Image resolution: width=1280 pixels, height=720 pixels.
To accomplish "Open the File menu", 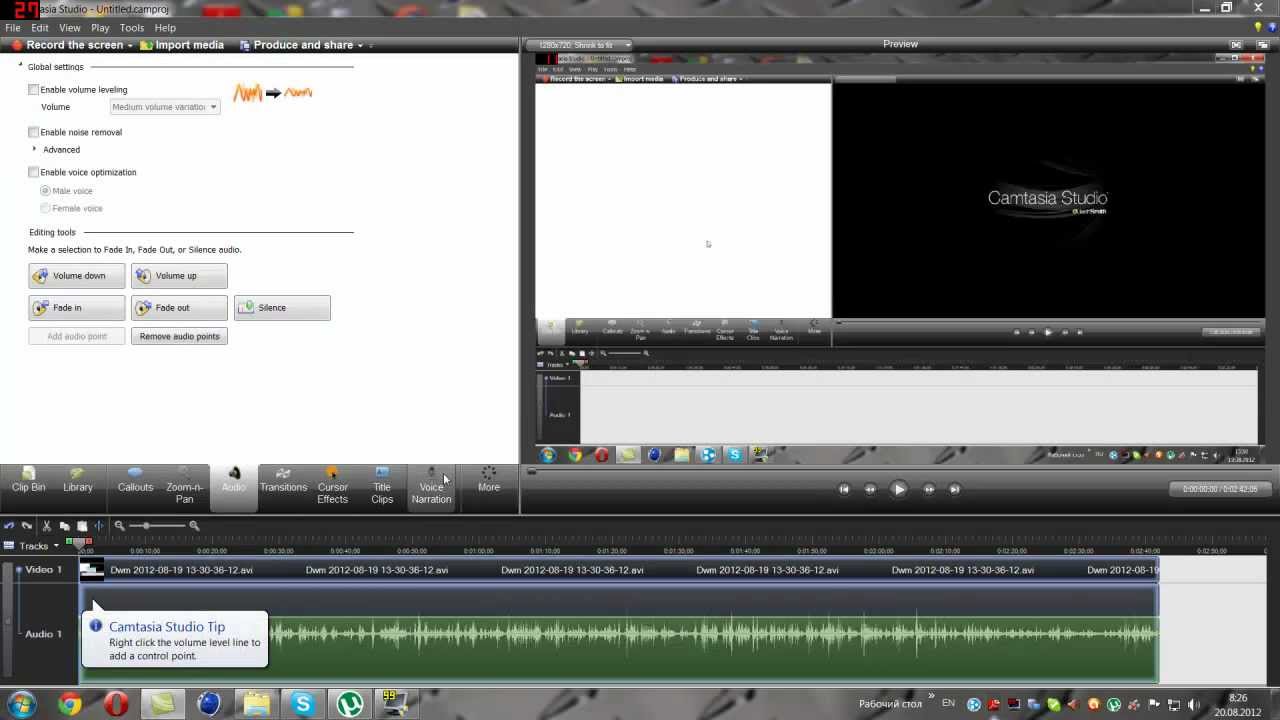I will tap(12, 28).
